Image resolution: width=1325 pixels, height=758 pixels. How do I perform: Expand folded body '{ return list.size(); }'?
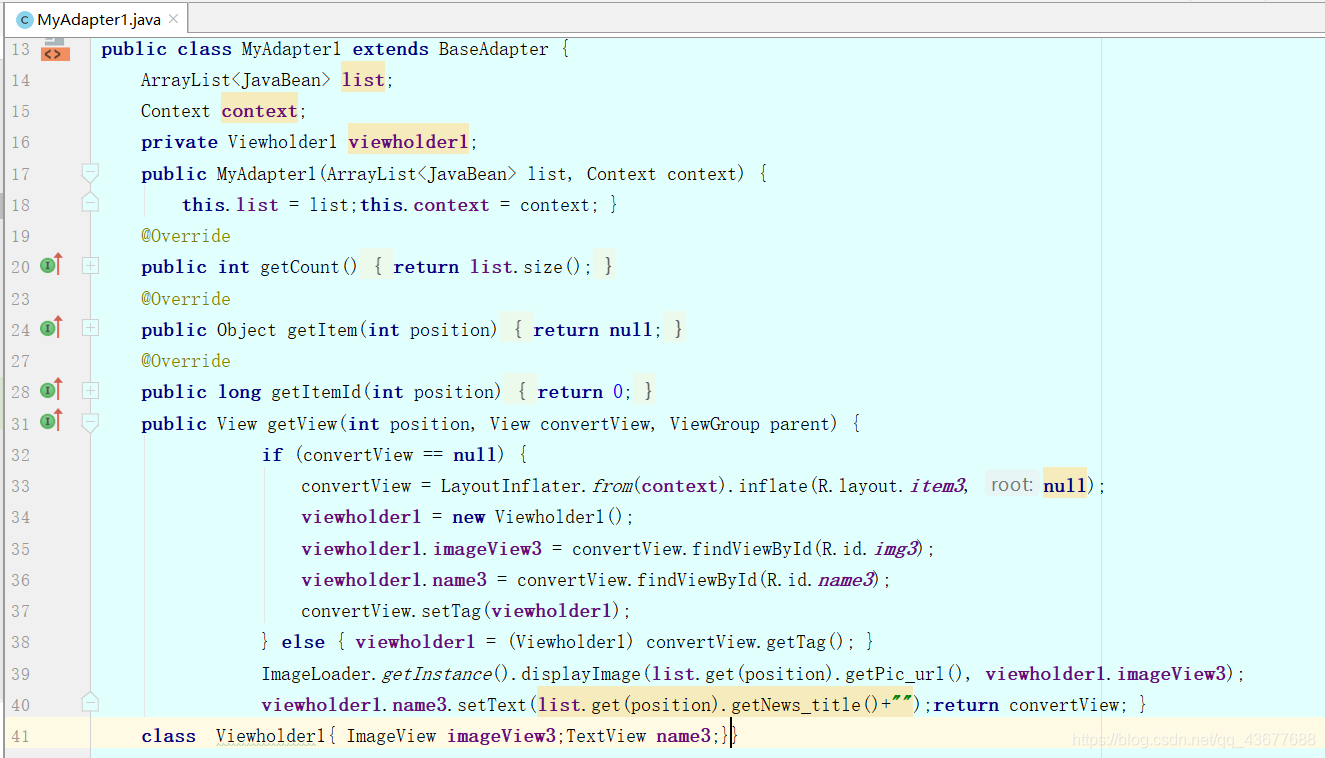490,267
